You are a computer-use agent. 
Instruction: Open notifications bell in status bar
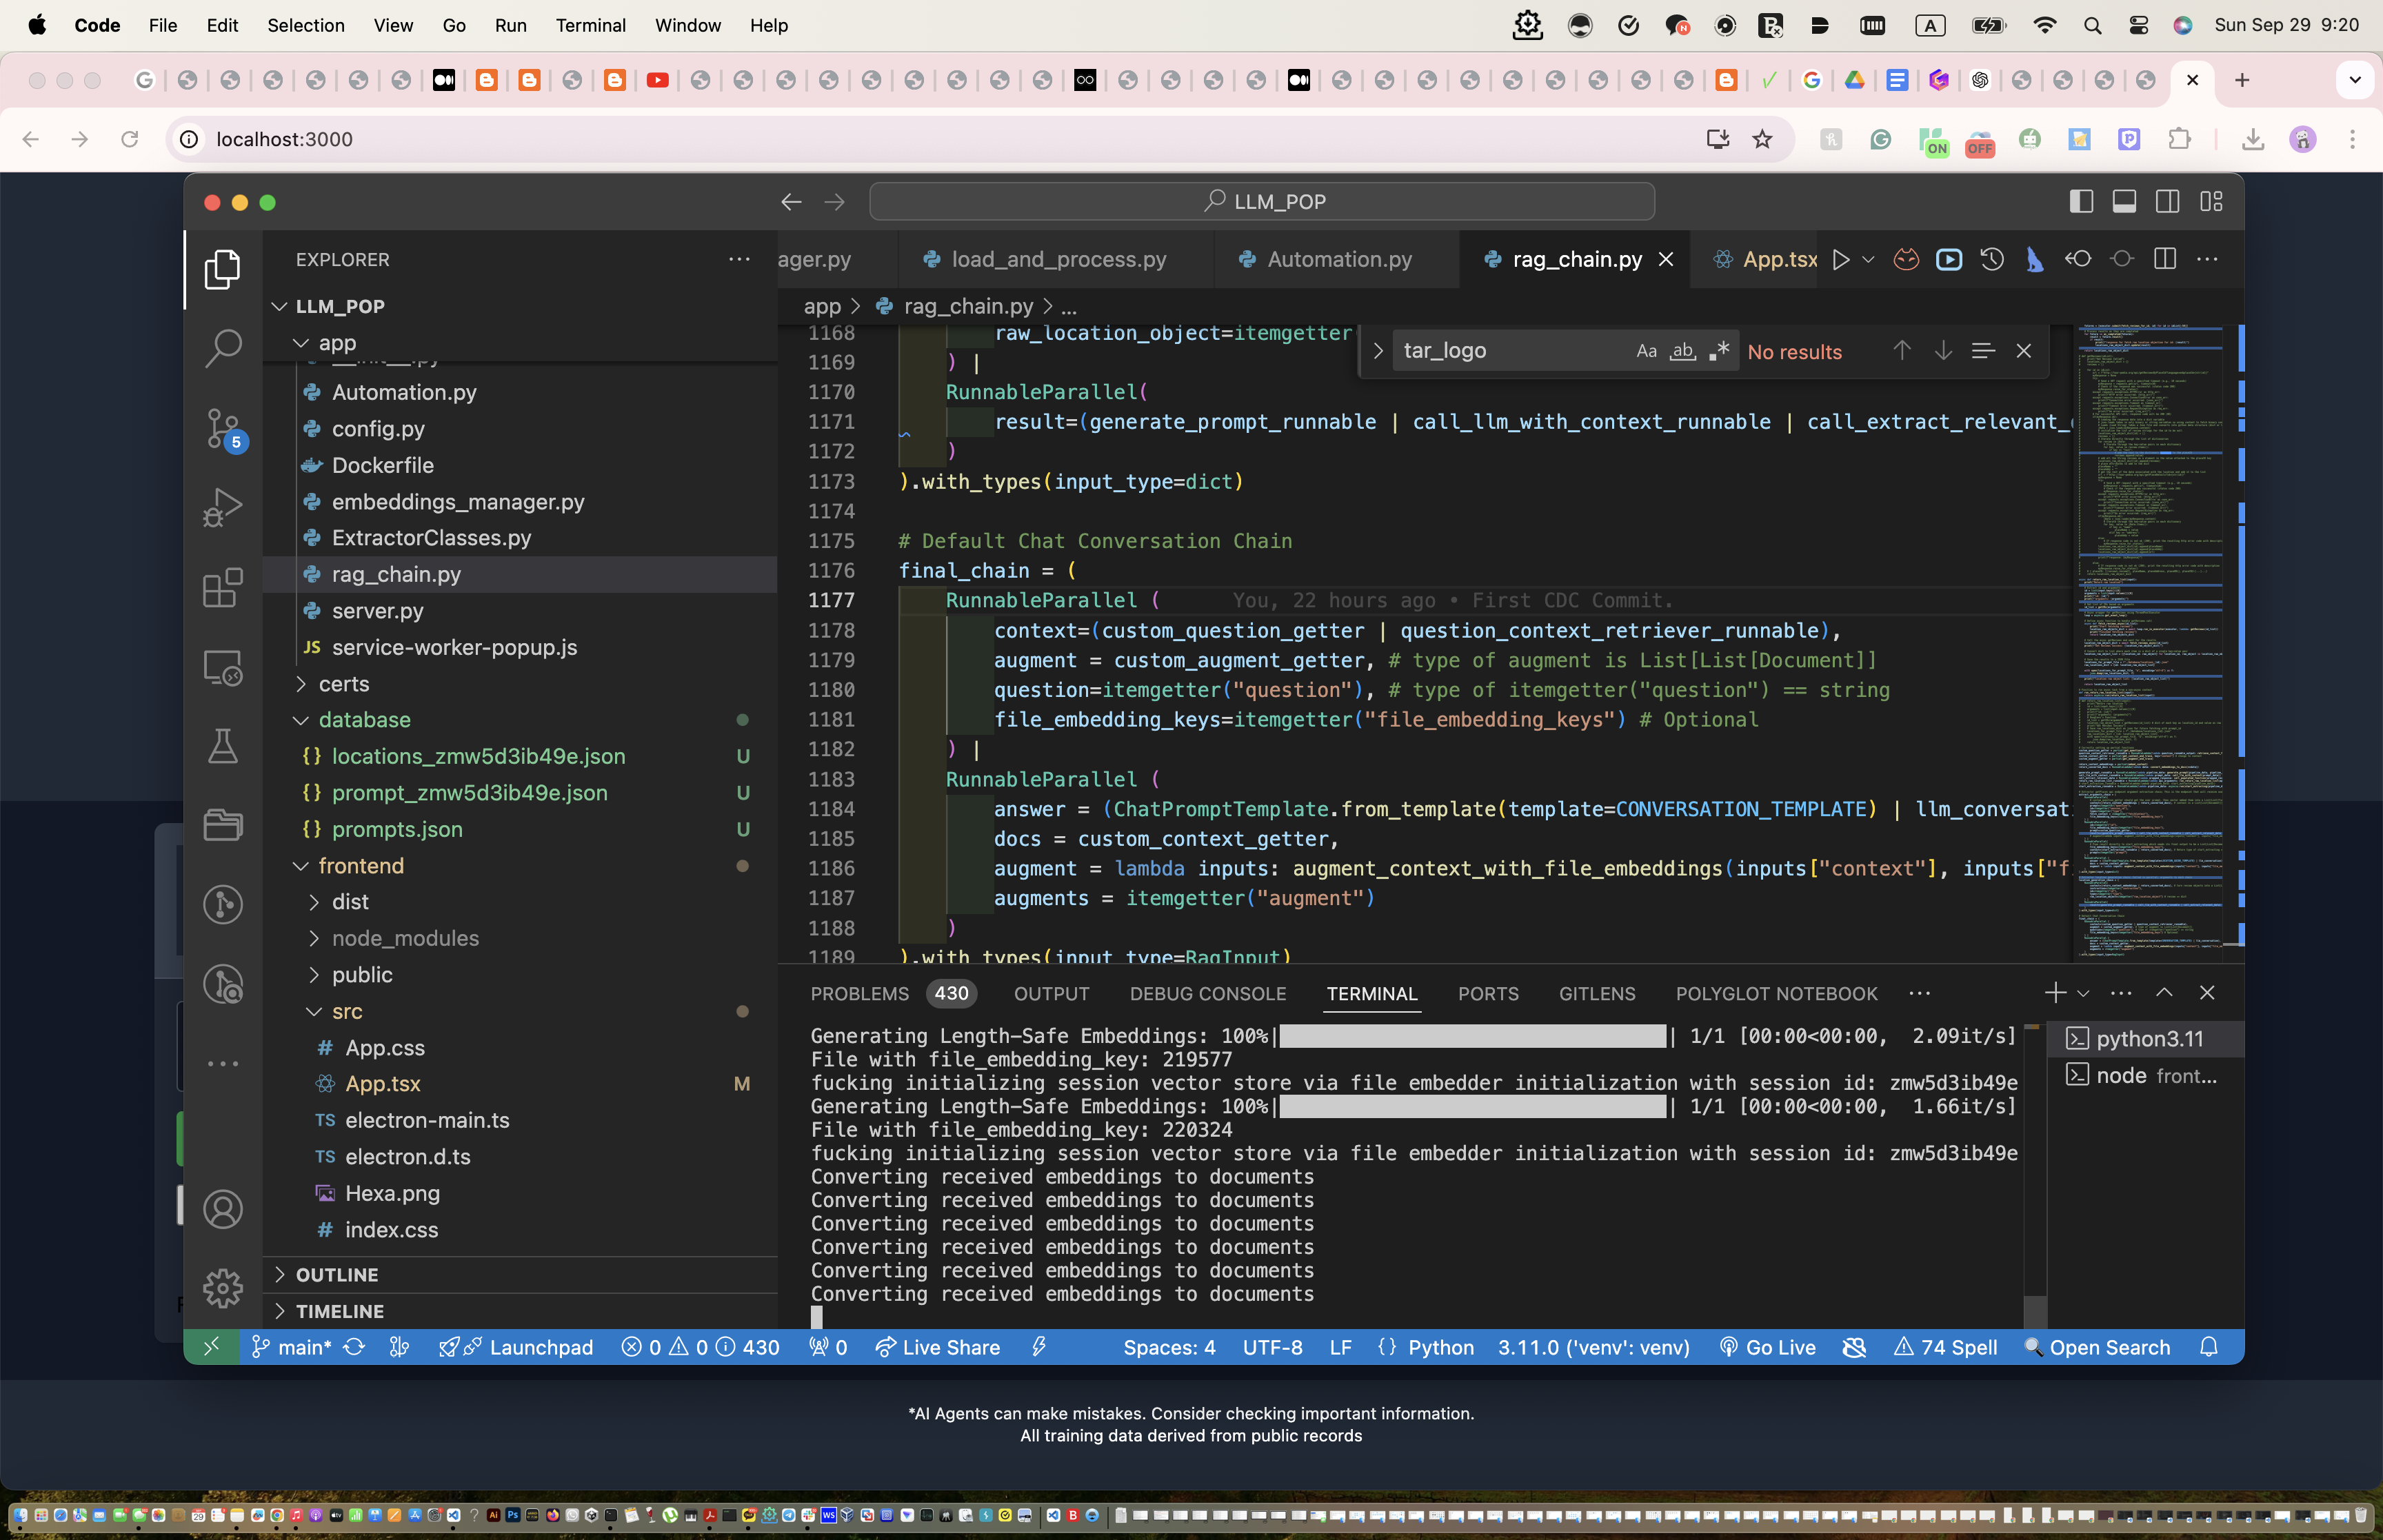(2209, 1347)
